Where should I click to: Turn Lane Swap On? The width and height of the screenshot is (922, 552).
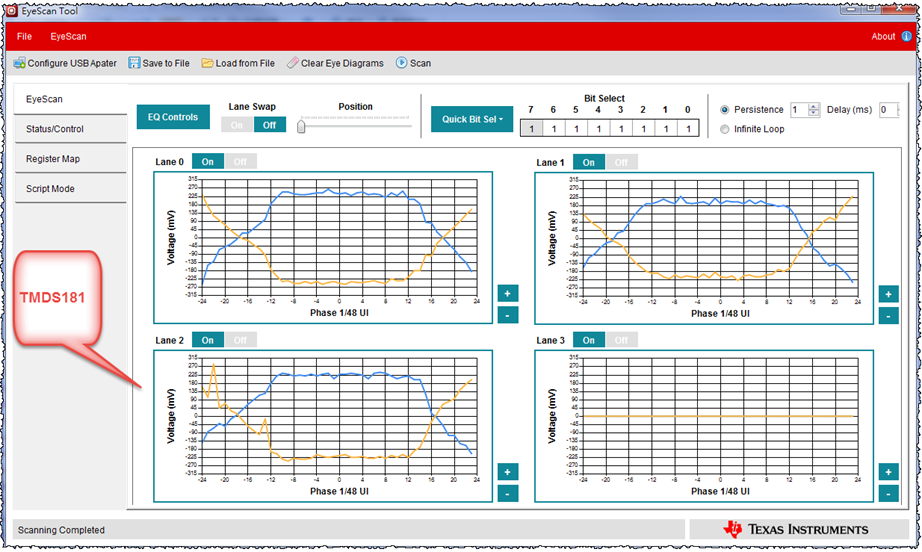(x=237, y=125)
